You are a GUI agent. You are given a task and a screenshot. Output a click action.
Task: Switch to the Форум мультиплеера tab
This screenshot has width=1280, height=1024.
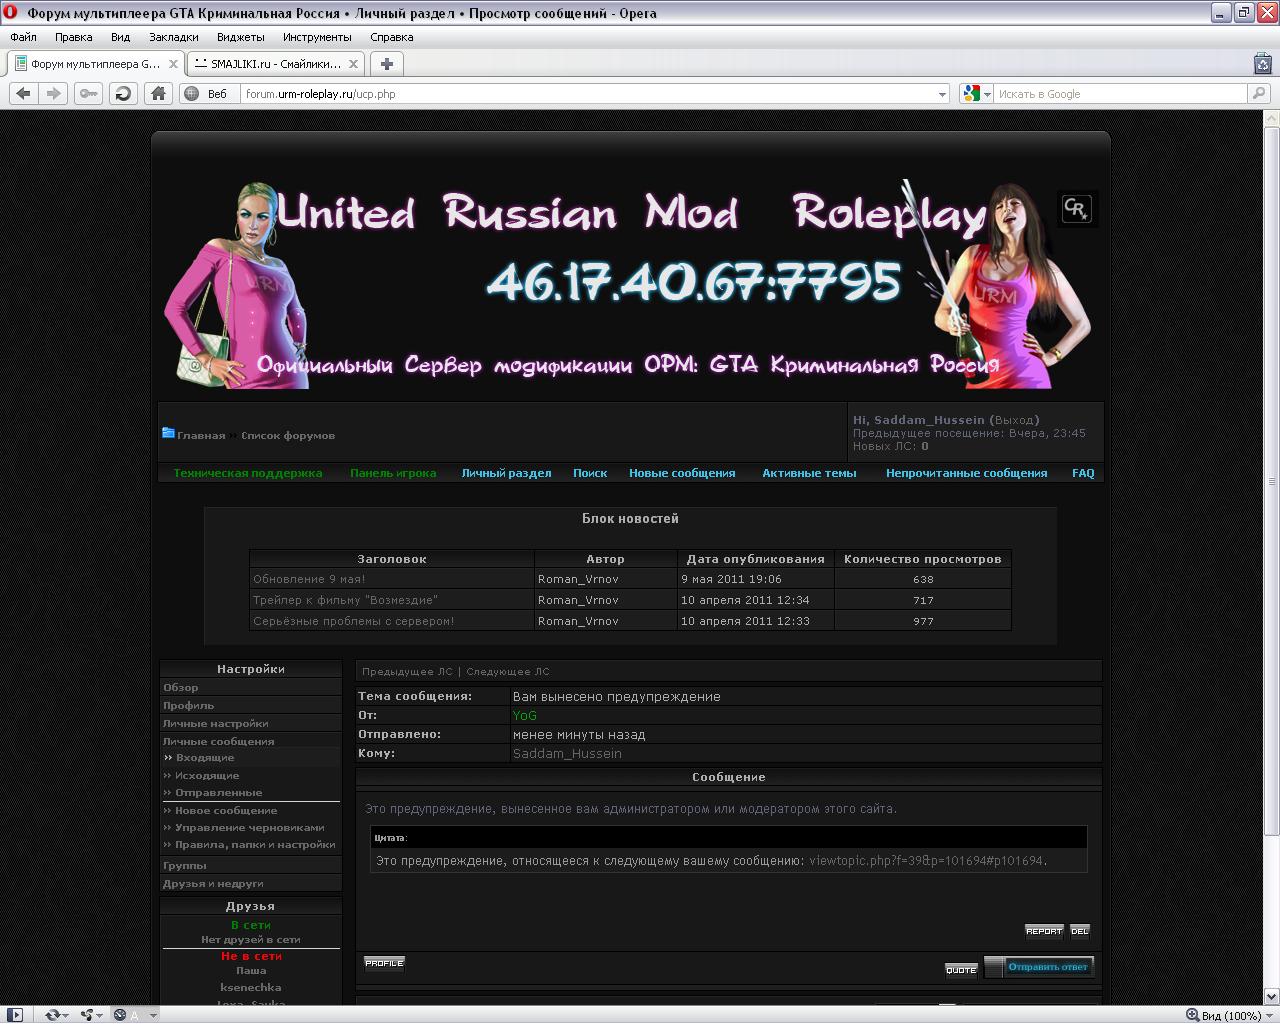96,63
